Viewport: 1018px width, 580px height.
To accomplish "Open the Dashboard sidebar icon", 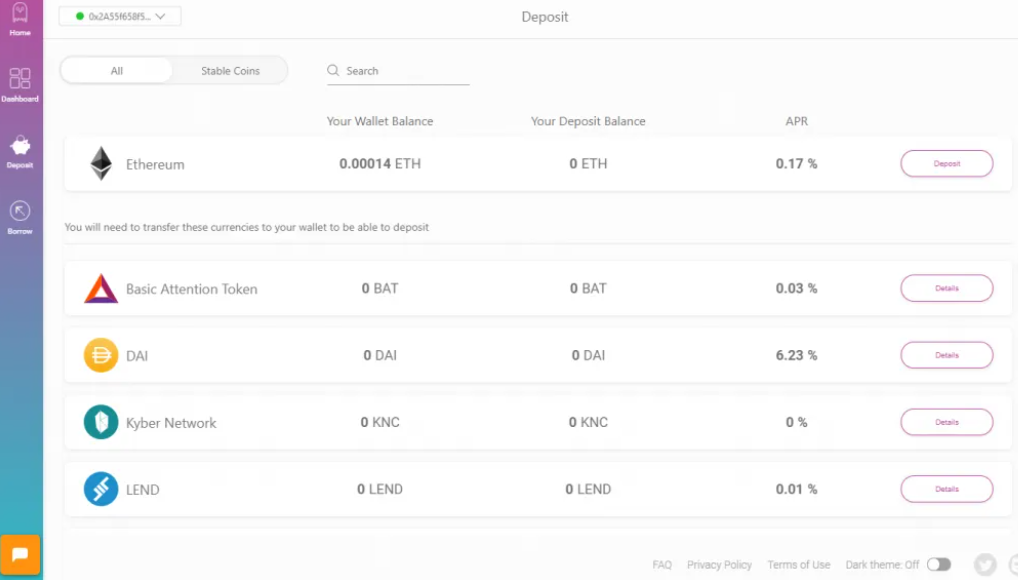I will click(20, 80).
